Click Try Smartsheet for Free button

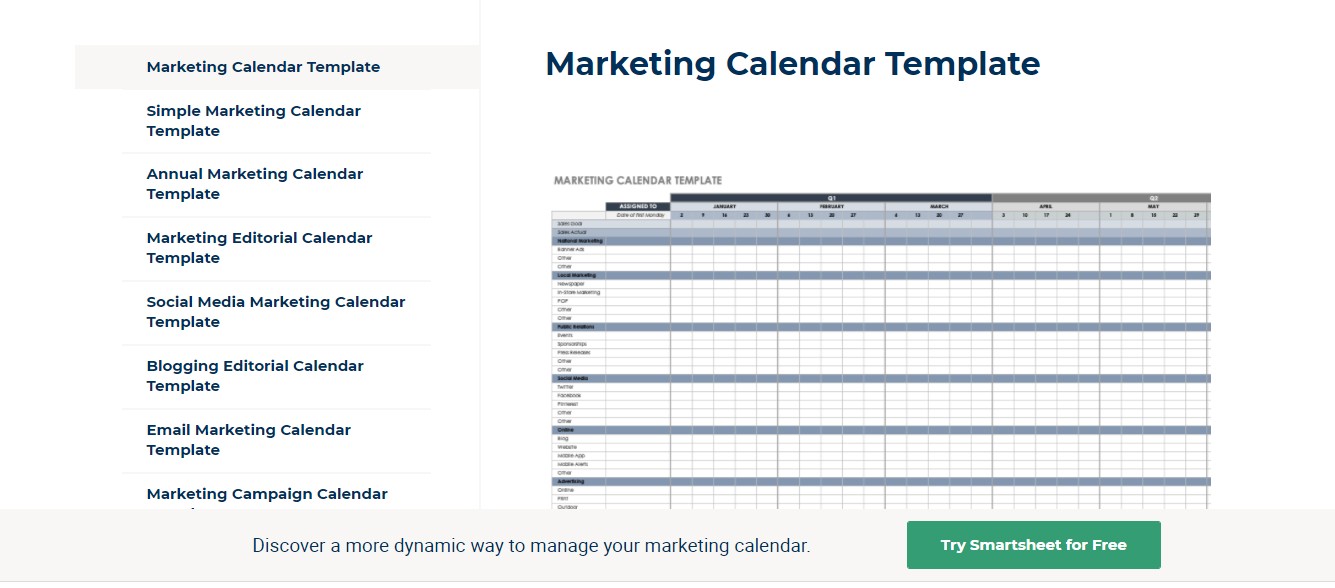tap(1033, 545)
